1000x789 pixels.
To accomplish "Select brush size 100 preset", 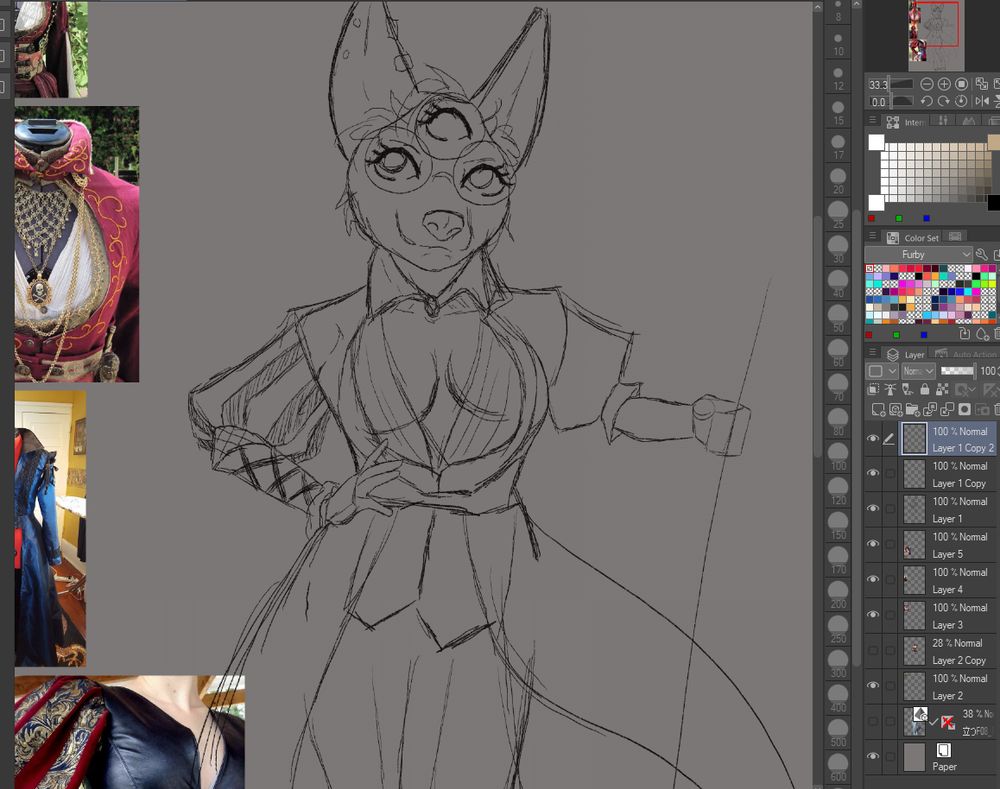I will (x=838, y=457).
